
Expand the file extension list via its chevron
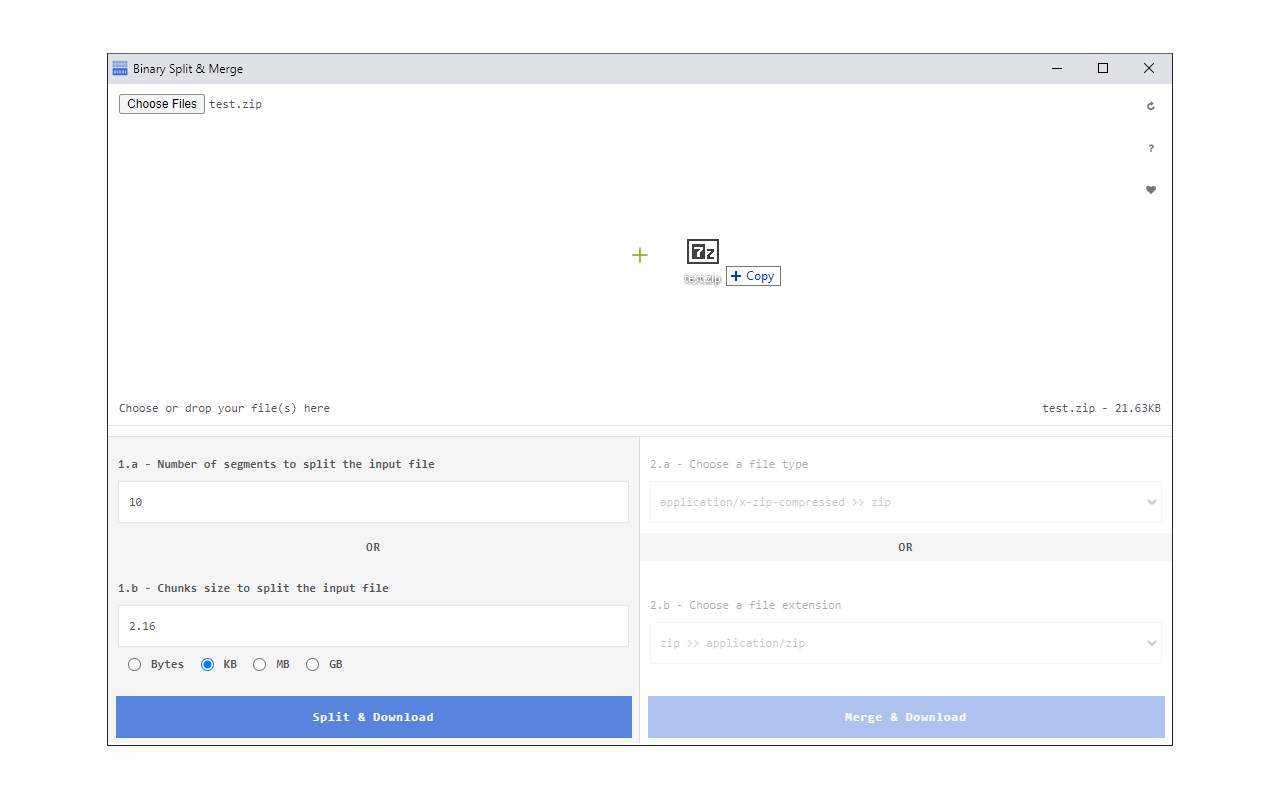click(x=1152, y=643)
